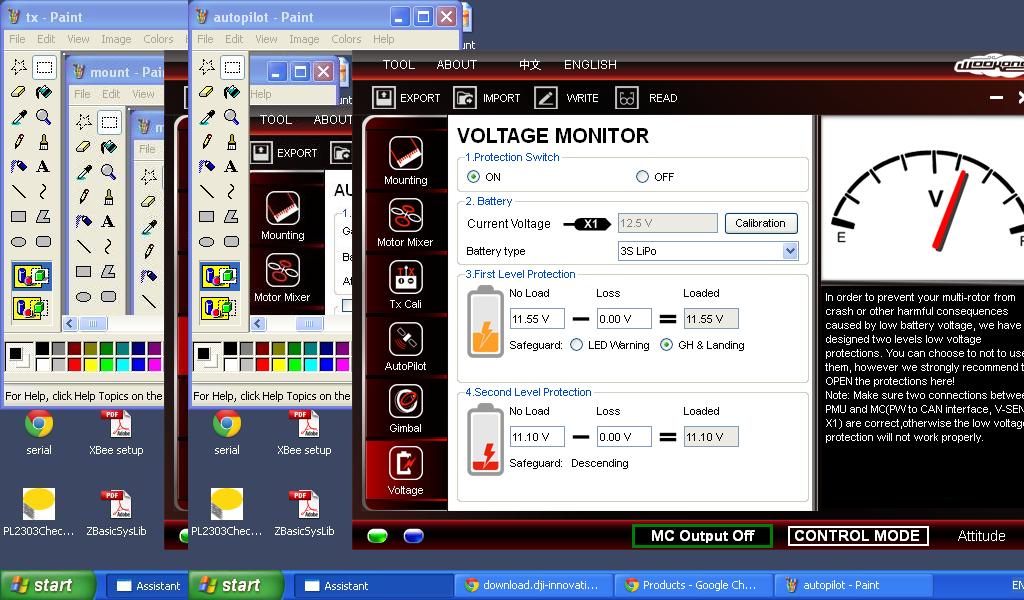Go to the Gimbal configuration icon
Image resolution: width=1024 pixels, height=600 pixels.
pyautogui.click(x=405, y=407)
